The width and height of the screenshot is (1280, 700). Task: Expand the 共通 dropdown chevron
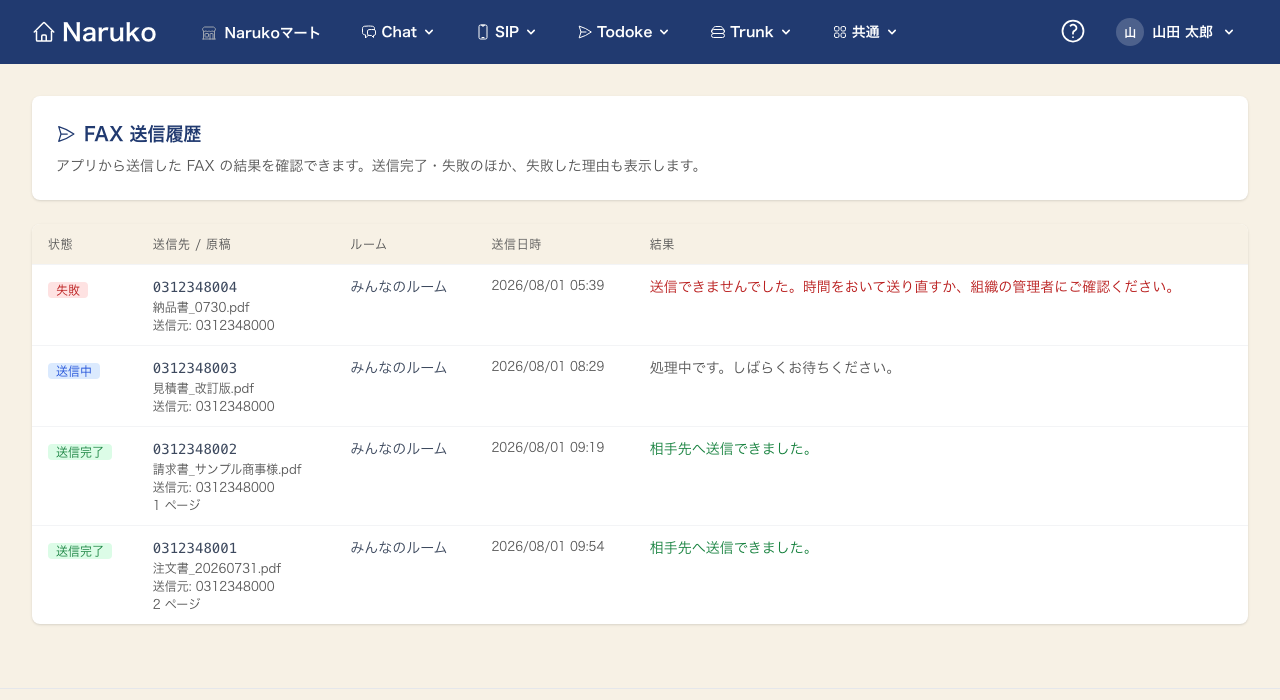(892, 32)
